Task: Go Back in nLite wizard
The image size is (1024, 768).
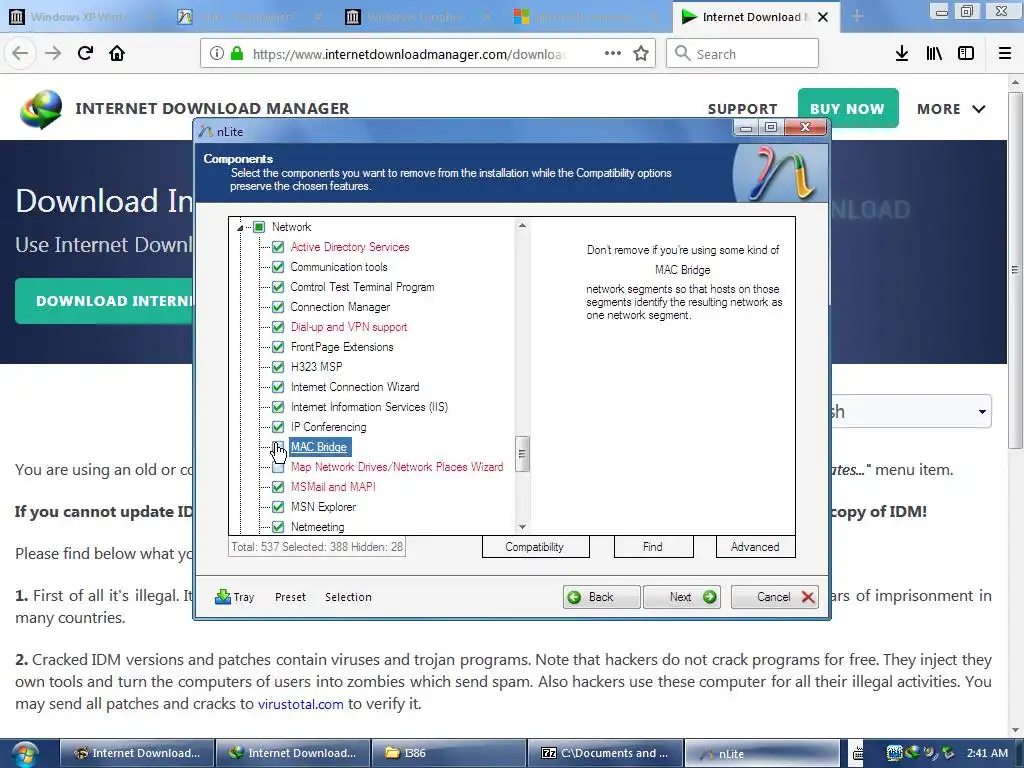Action: 601,597
